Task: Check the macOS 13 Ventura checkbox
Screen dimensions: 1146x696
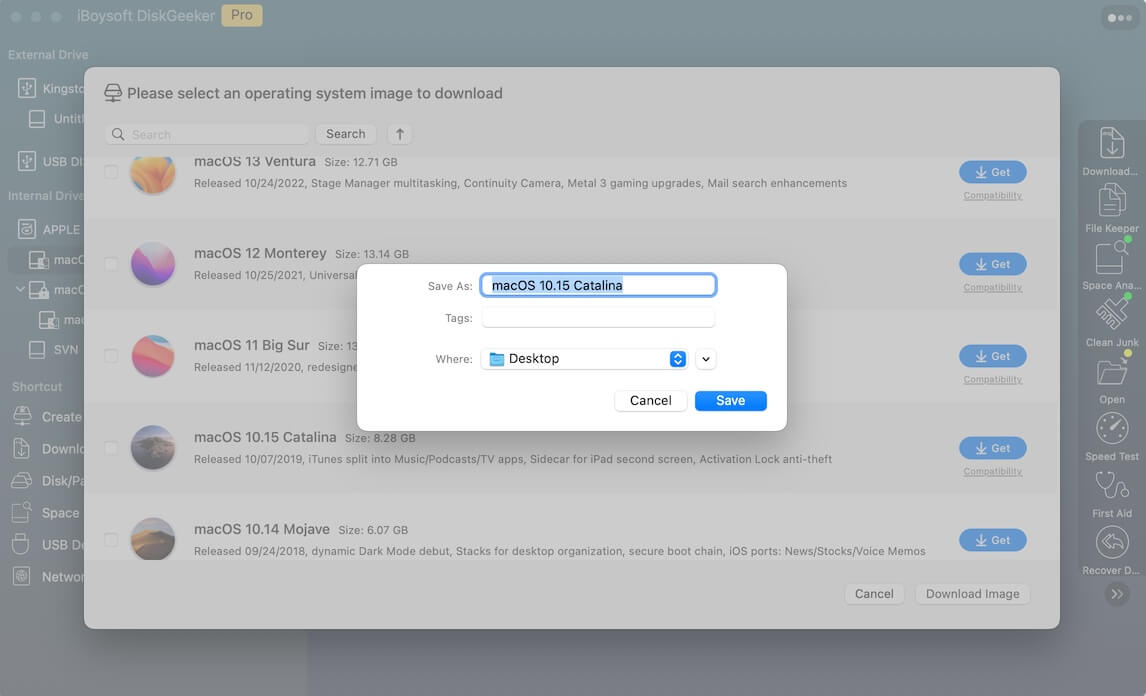Action: [111, 172]
